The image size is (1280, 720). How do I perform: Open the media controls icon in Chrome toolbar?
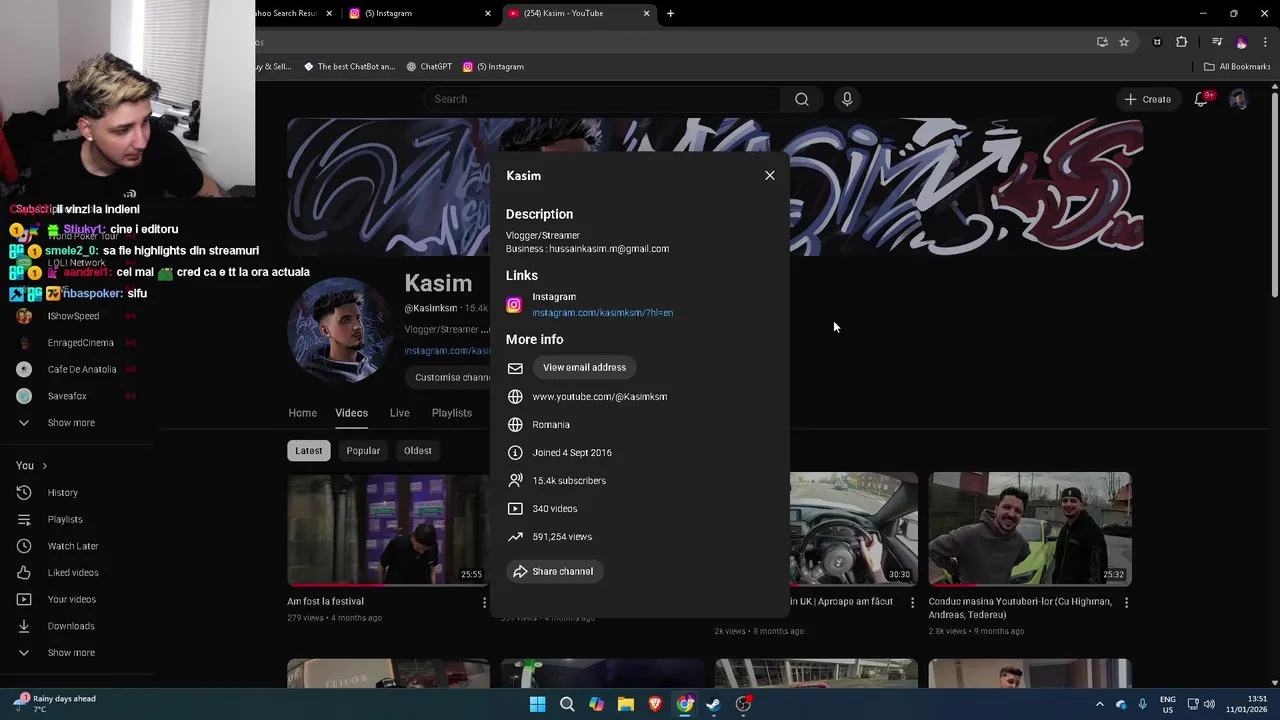[1217, 42]
